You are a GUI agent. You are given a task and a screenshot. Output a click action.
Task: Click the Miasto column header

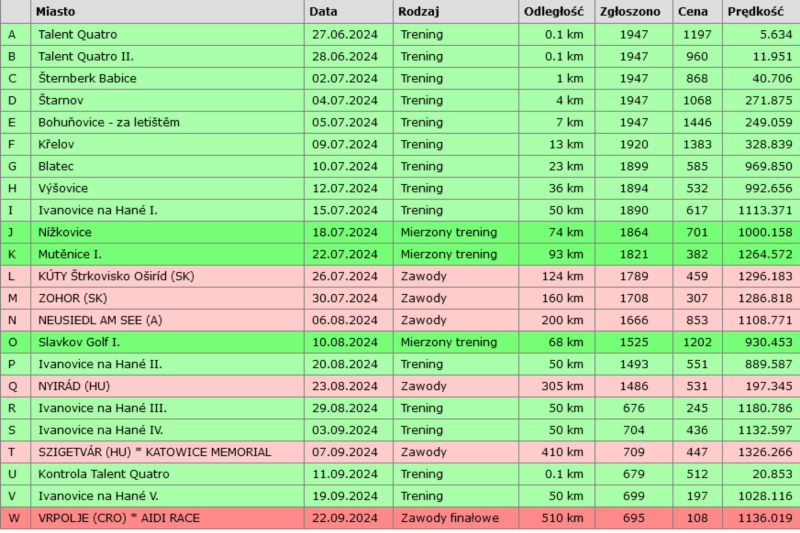coord(59,12)
